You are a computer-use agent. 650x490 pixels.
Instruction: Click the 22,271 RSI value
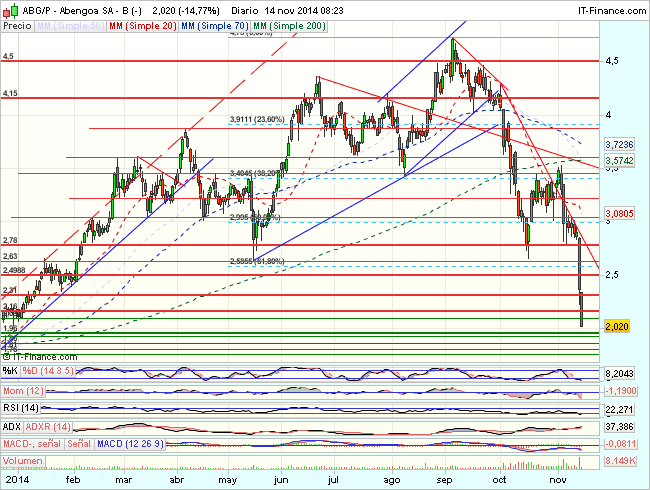[619, 410]
